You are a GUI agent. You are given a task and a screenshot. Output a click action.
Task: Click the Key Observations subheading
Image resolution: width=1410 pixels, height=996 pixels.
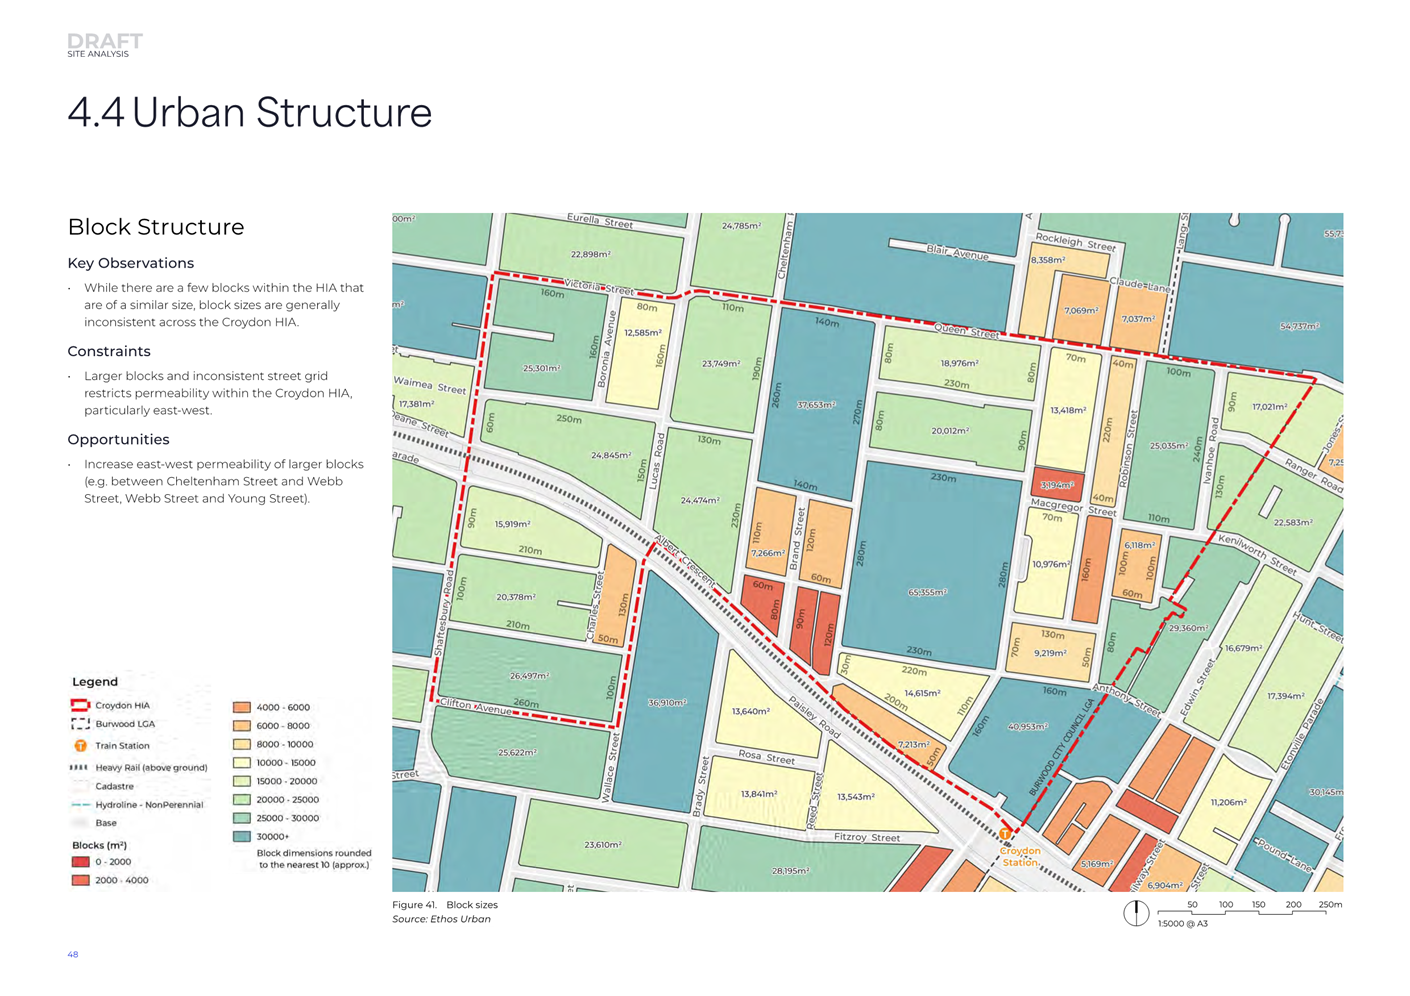pyautogui.click(x=131, y=263)
